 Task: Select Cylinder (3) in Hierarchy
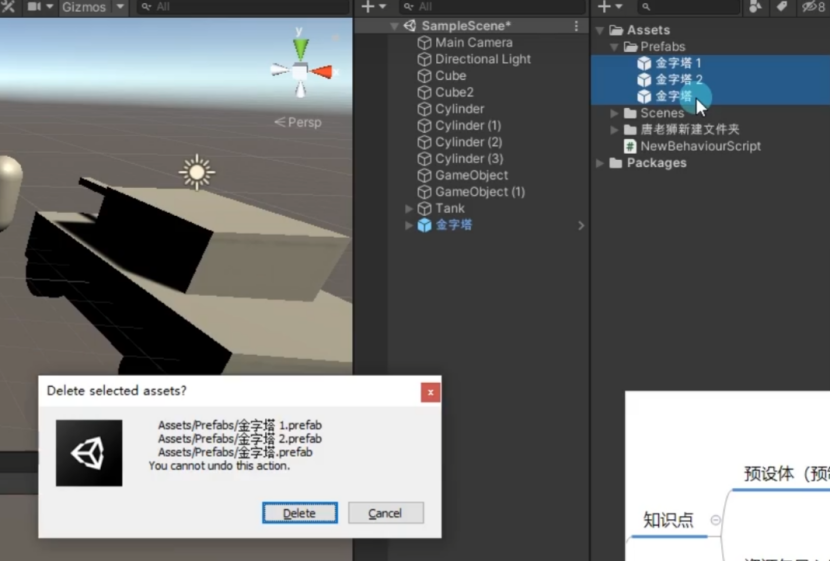[471, 159]
